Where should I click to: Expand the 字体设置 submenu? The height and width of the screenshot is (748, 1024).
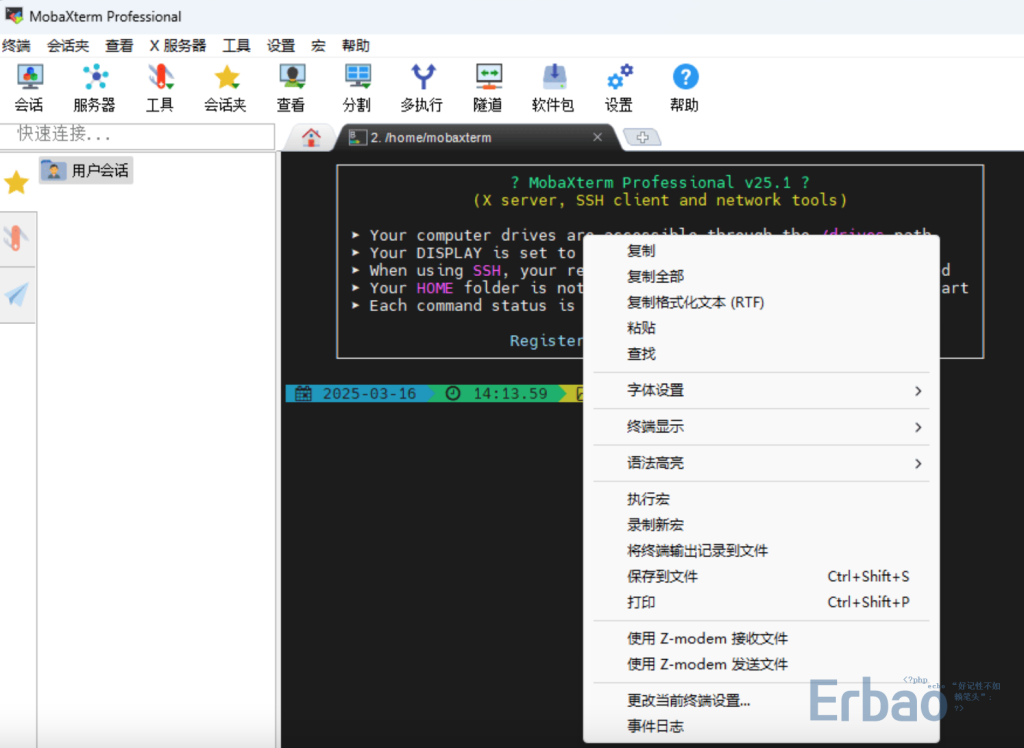pos(761,391)
